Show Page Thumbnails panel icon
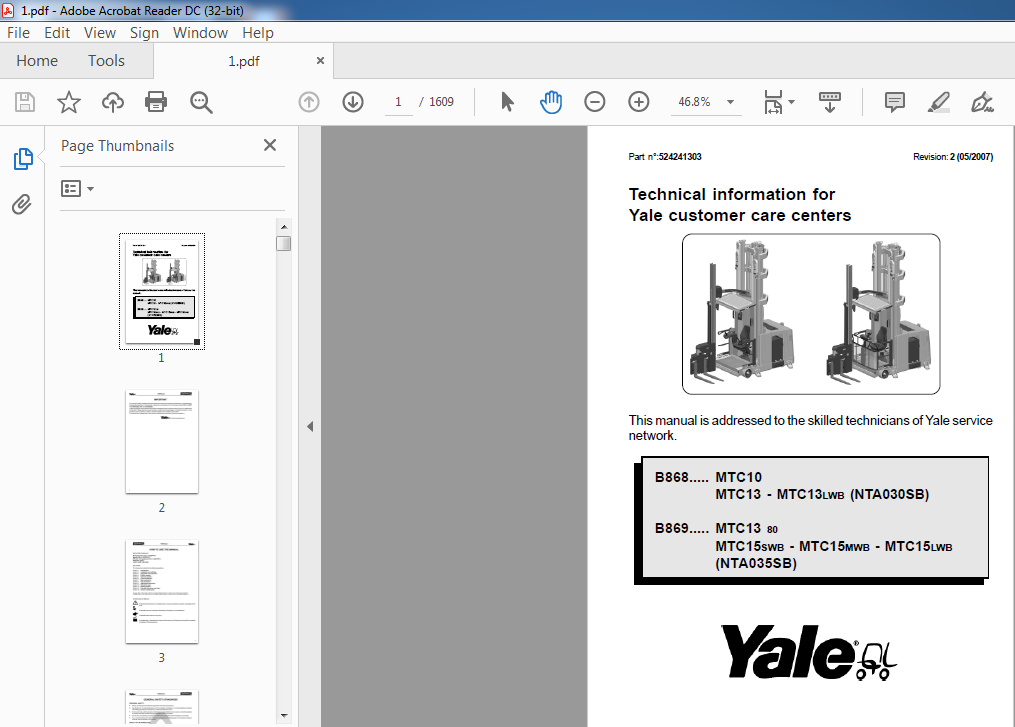 point(23,159)
